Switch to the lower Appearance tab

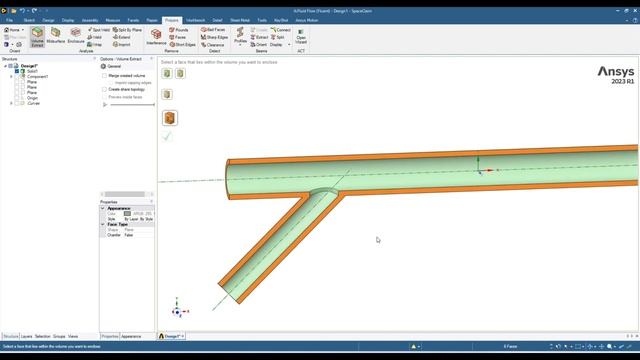(x=131, y=336)
